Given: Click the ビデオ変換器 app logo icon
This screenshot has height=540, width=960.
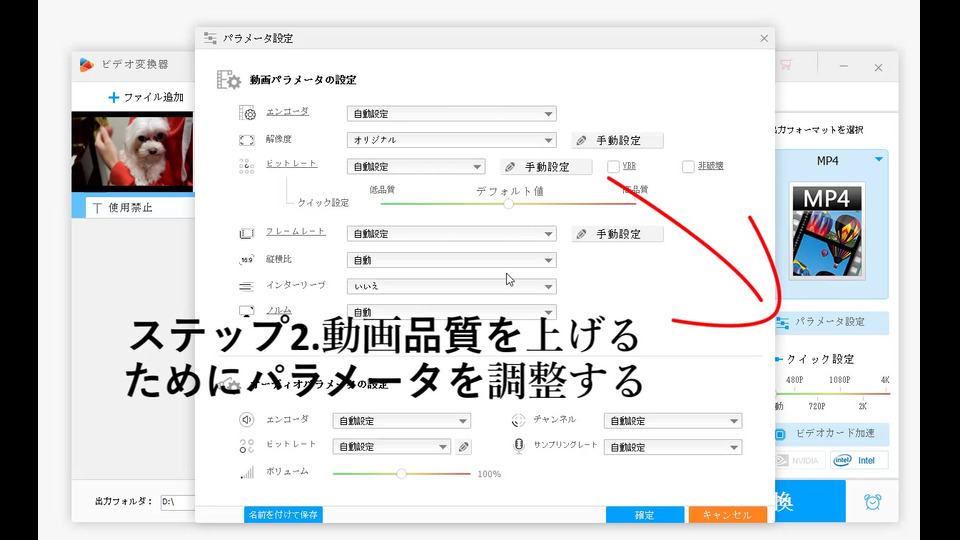Looking at the screenshot, I should point(87,64).
